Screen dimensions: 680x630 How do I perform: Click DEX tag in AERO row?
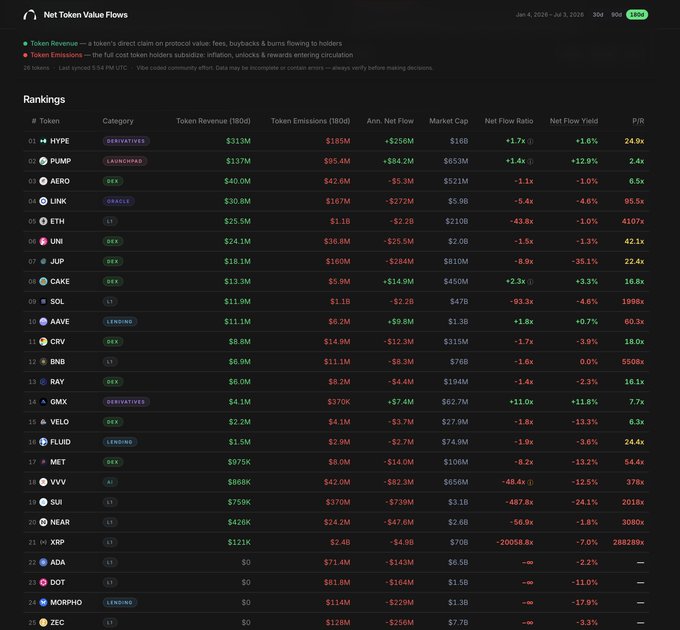click(113, 181)
